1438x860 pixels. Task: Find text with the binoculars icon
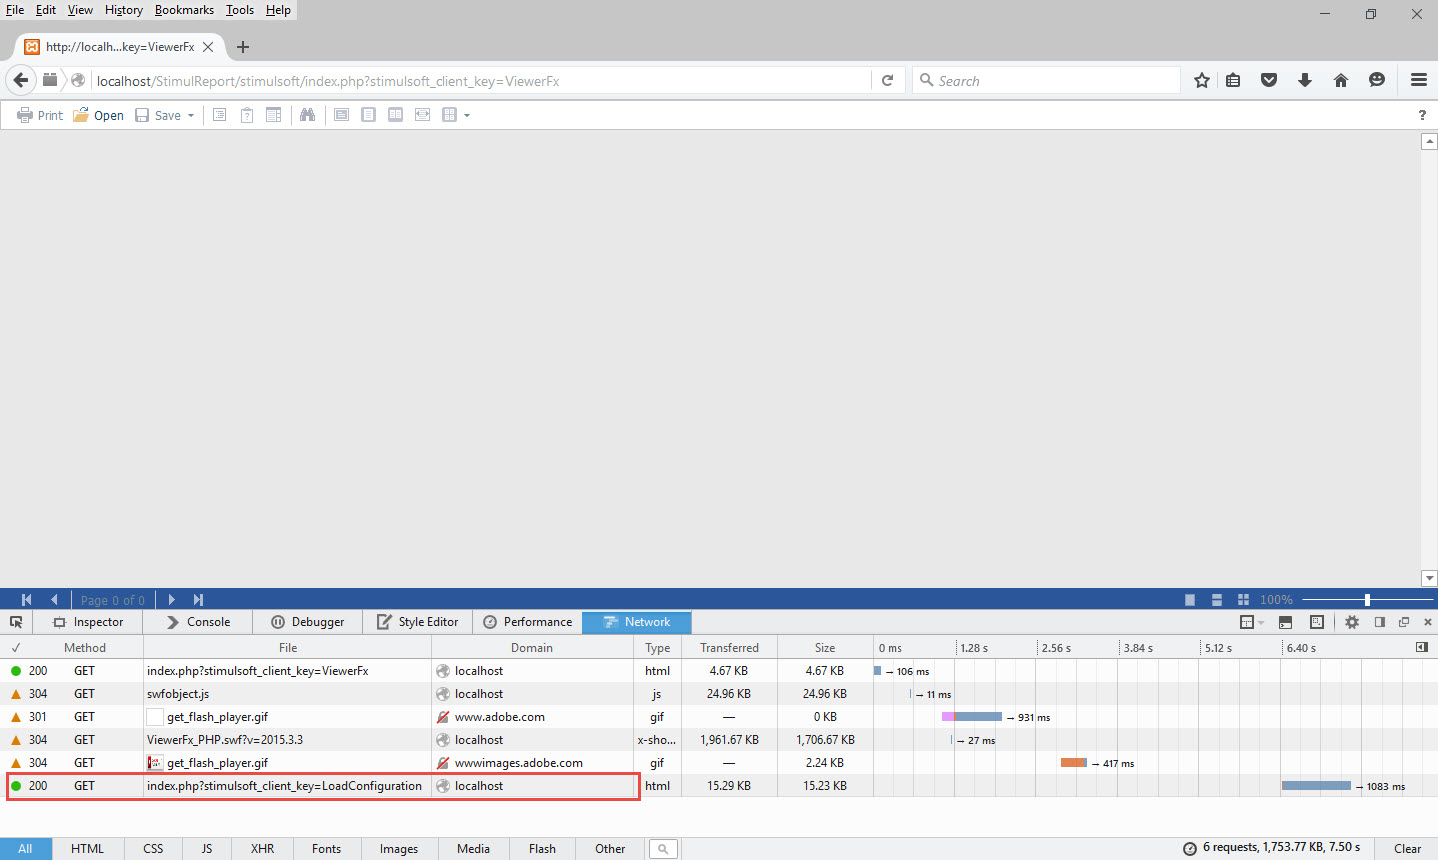pyautogui.click(x=307, y=115)
